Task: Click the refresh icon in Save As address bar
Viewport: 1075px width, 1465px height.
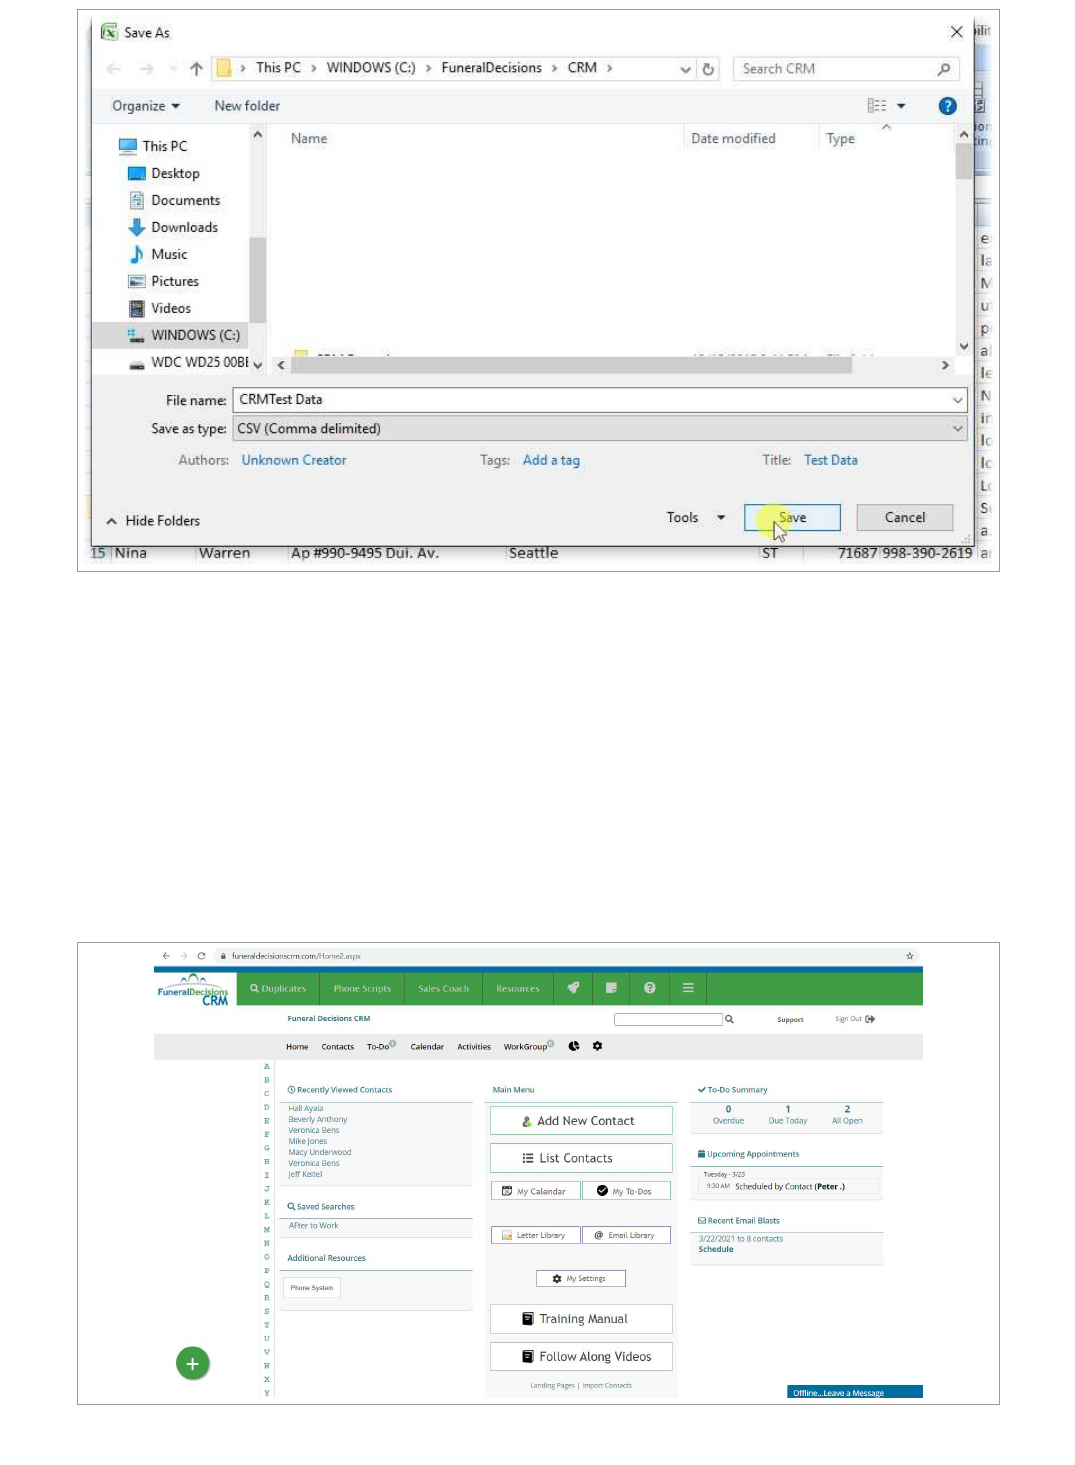Action: pyautogui.click(x=708, y=69)
